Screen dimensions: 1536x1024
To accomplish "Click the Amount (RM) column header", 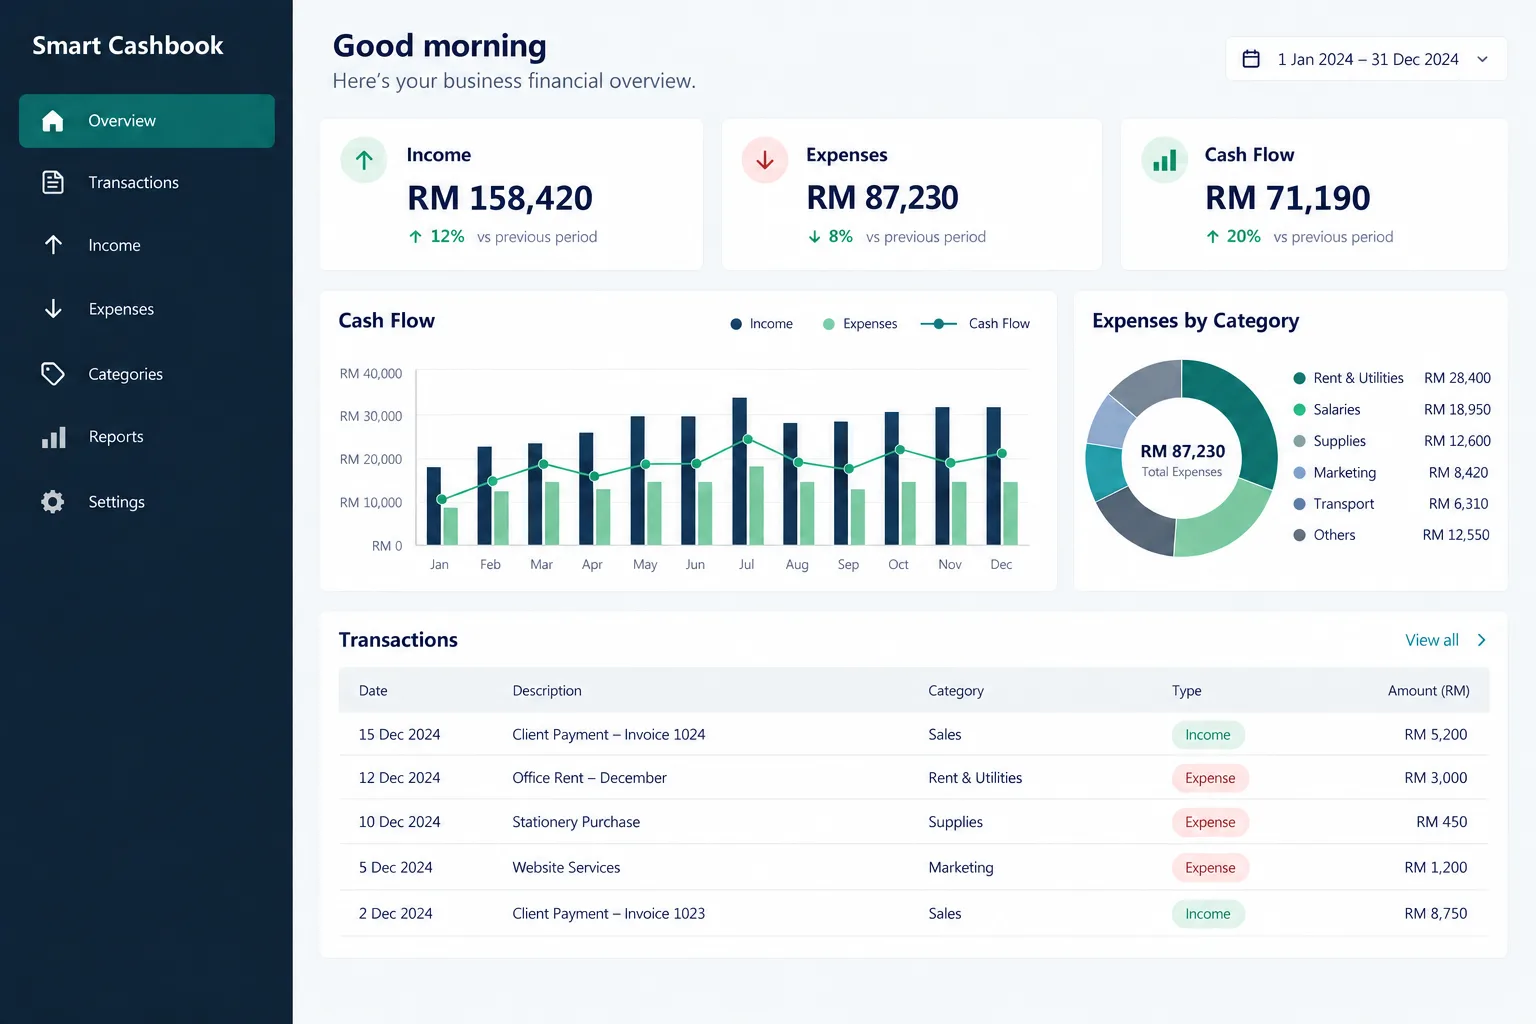I will tap(1429, 691).
